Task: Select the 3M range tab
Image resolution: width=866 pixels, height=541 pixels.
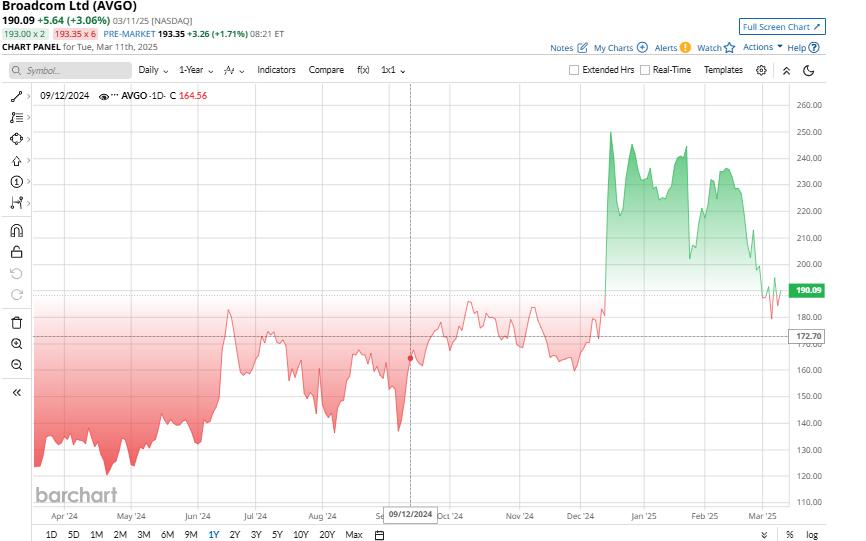Action: (x=144, y=534)
